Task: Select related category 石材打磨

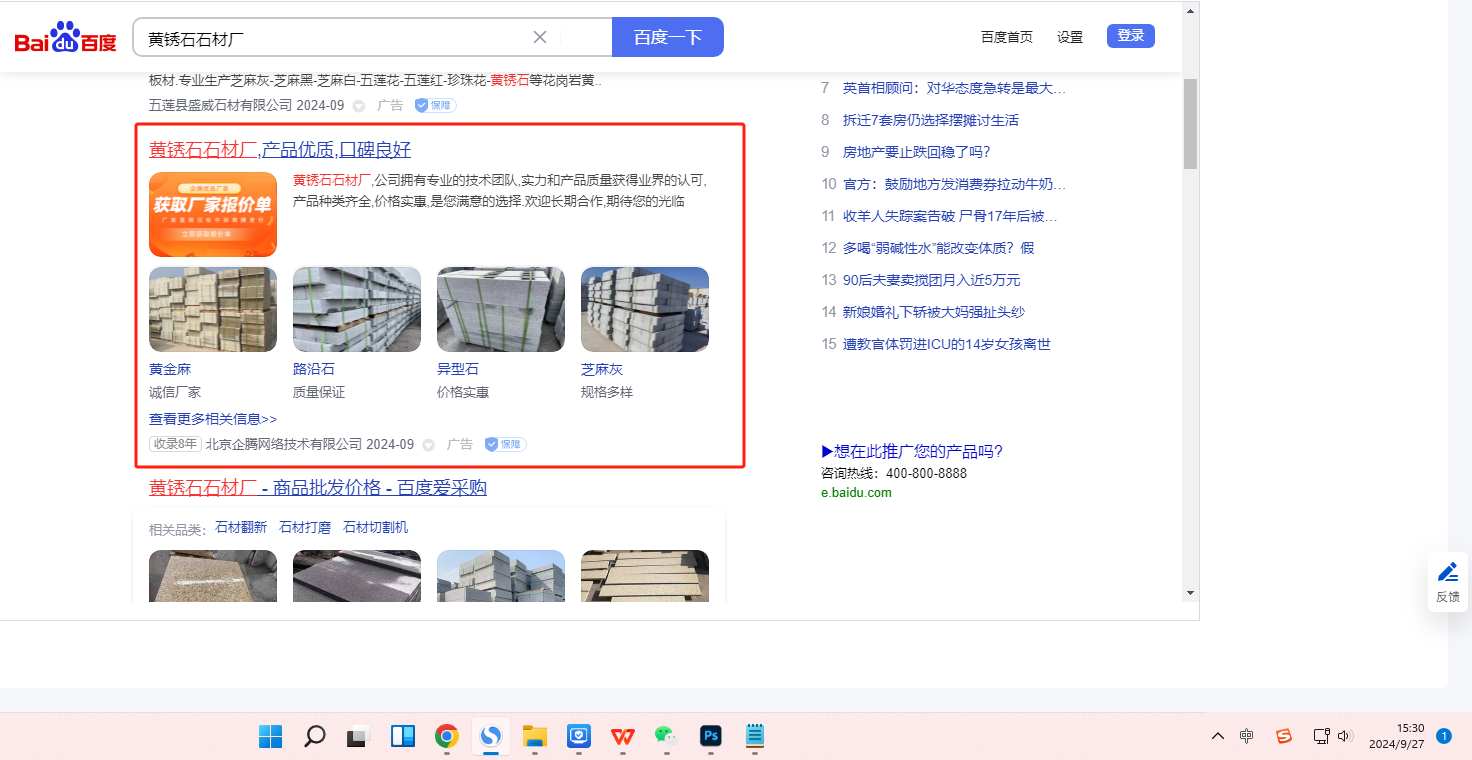Action: (x=305, y=527)
